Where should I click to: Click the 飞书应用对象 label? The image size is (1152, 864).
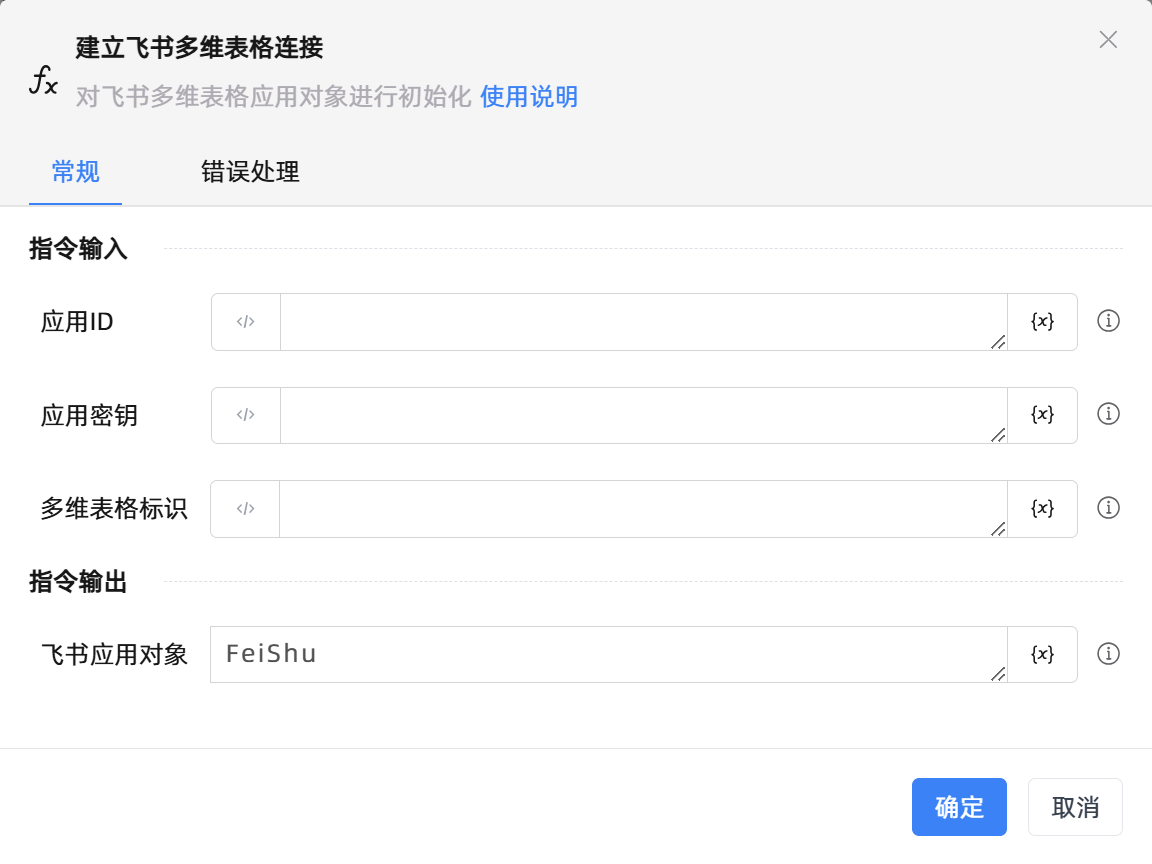point(114,654)
